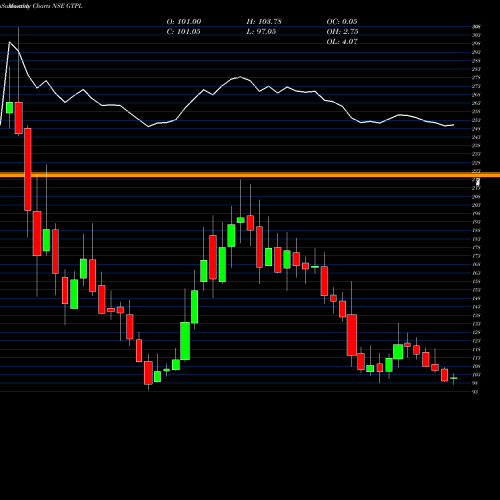Select the open value 'O: 101.00'
The height and width of the screenshot is (500, 500).
pyautogui.click(x=184, y=22)
